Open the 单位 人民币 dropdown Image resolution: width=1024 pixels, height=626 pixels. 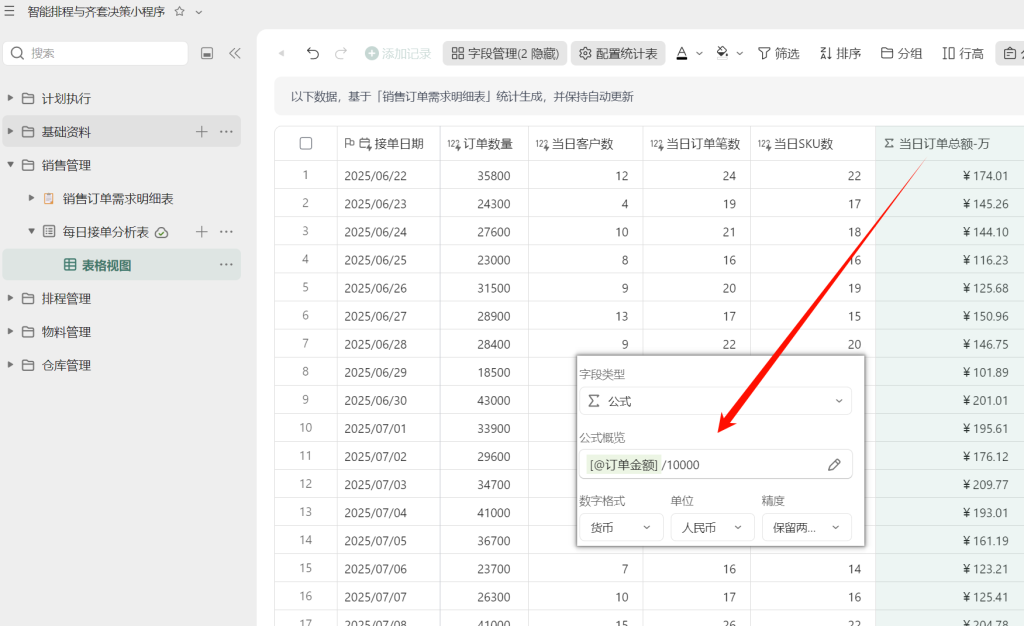click(x=712, y=527)
